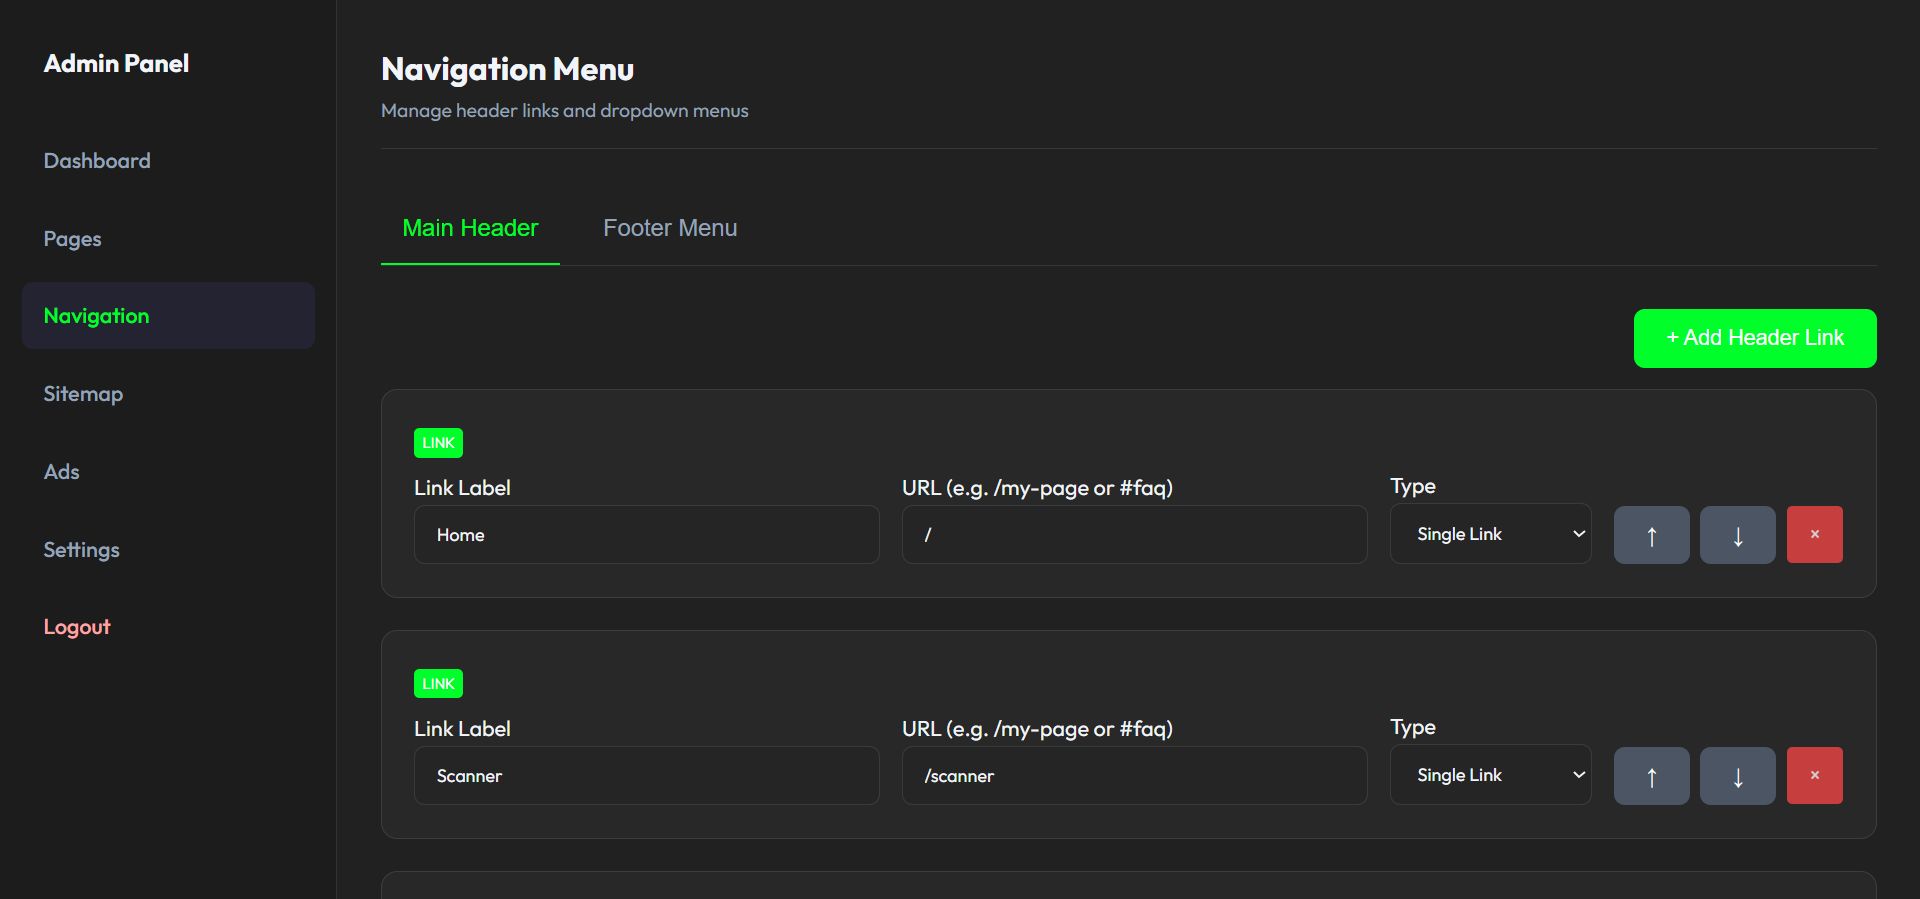Switch to the Footer Menu tab
The image size is (1920, 899).
coord(670,228)
